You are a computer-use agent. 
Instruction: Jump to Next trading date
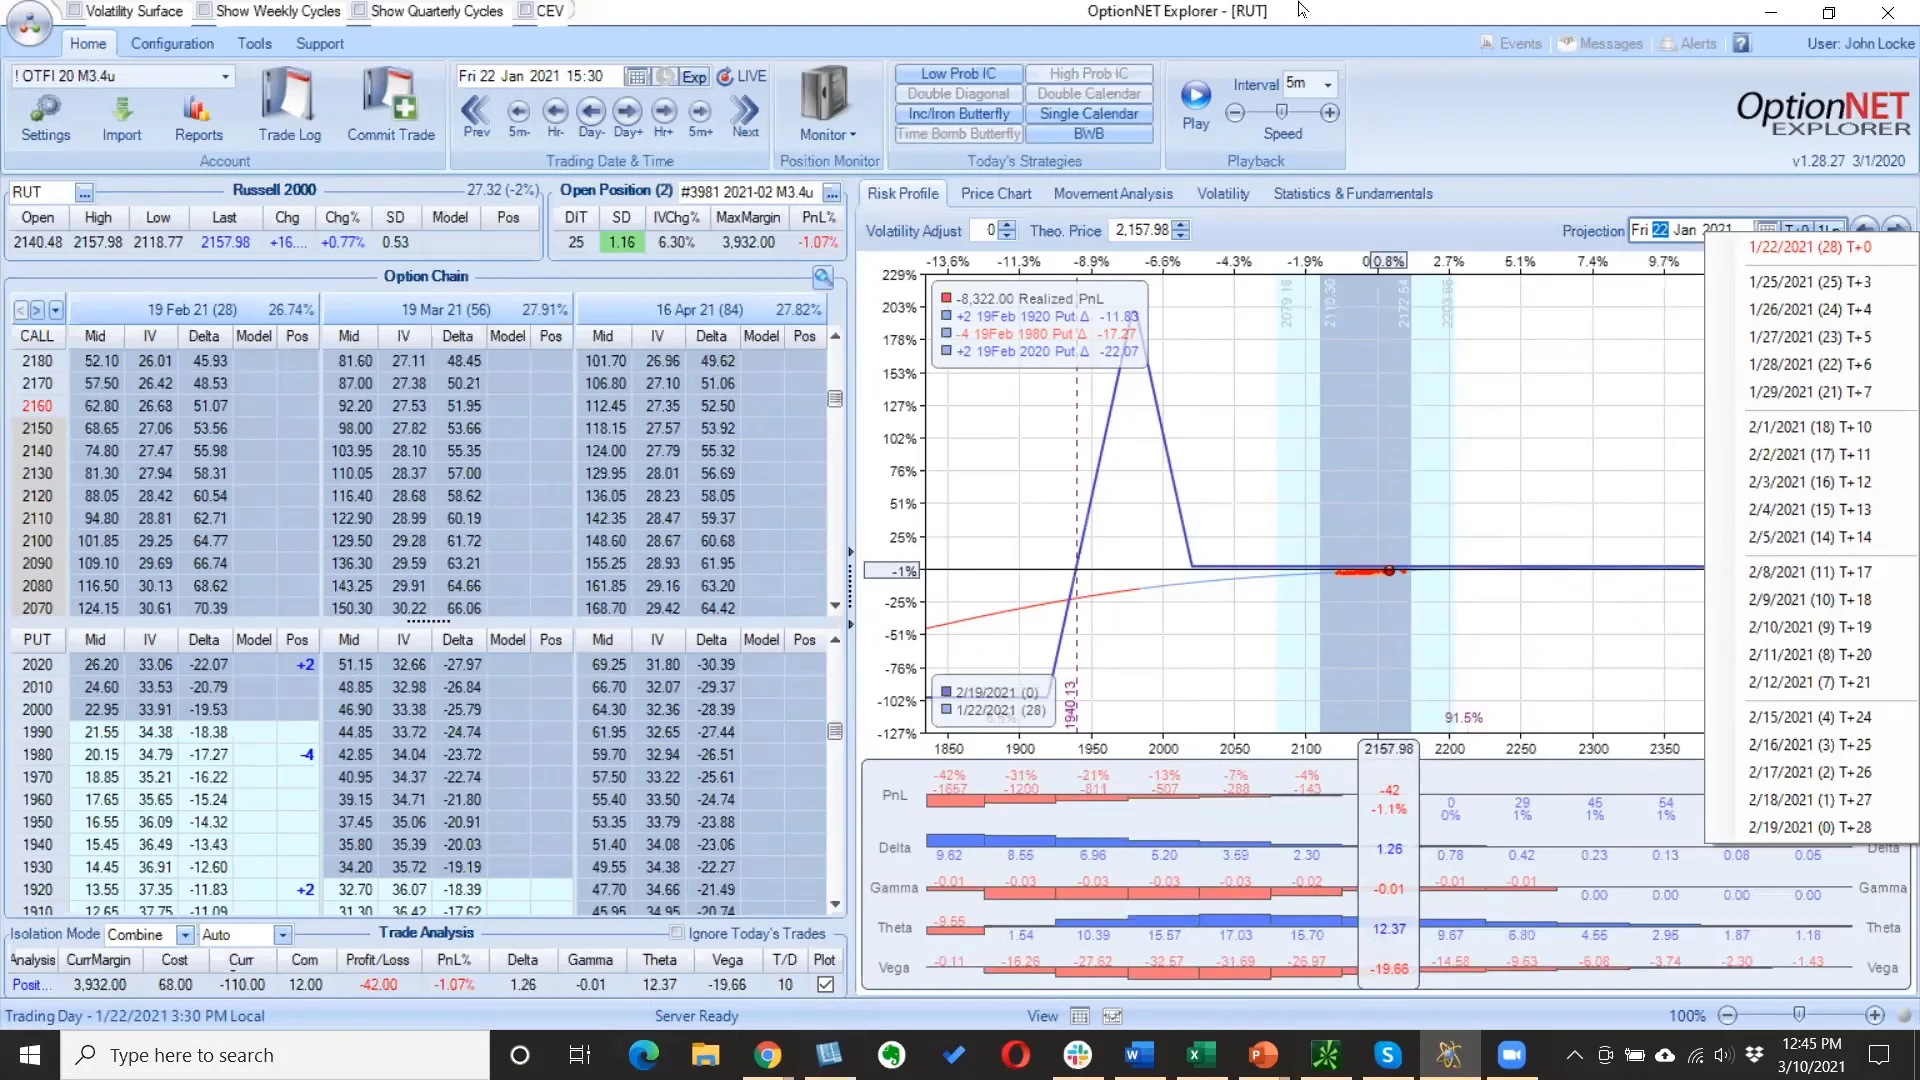coord(745,115)
